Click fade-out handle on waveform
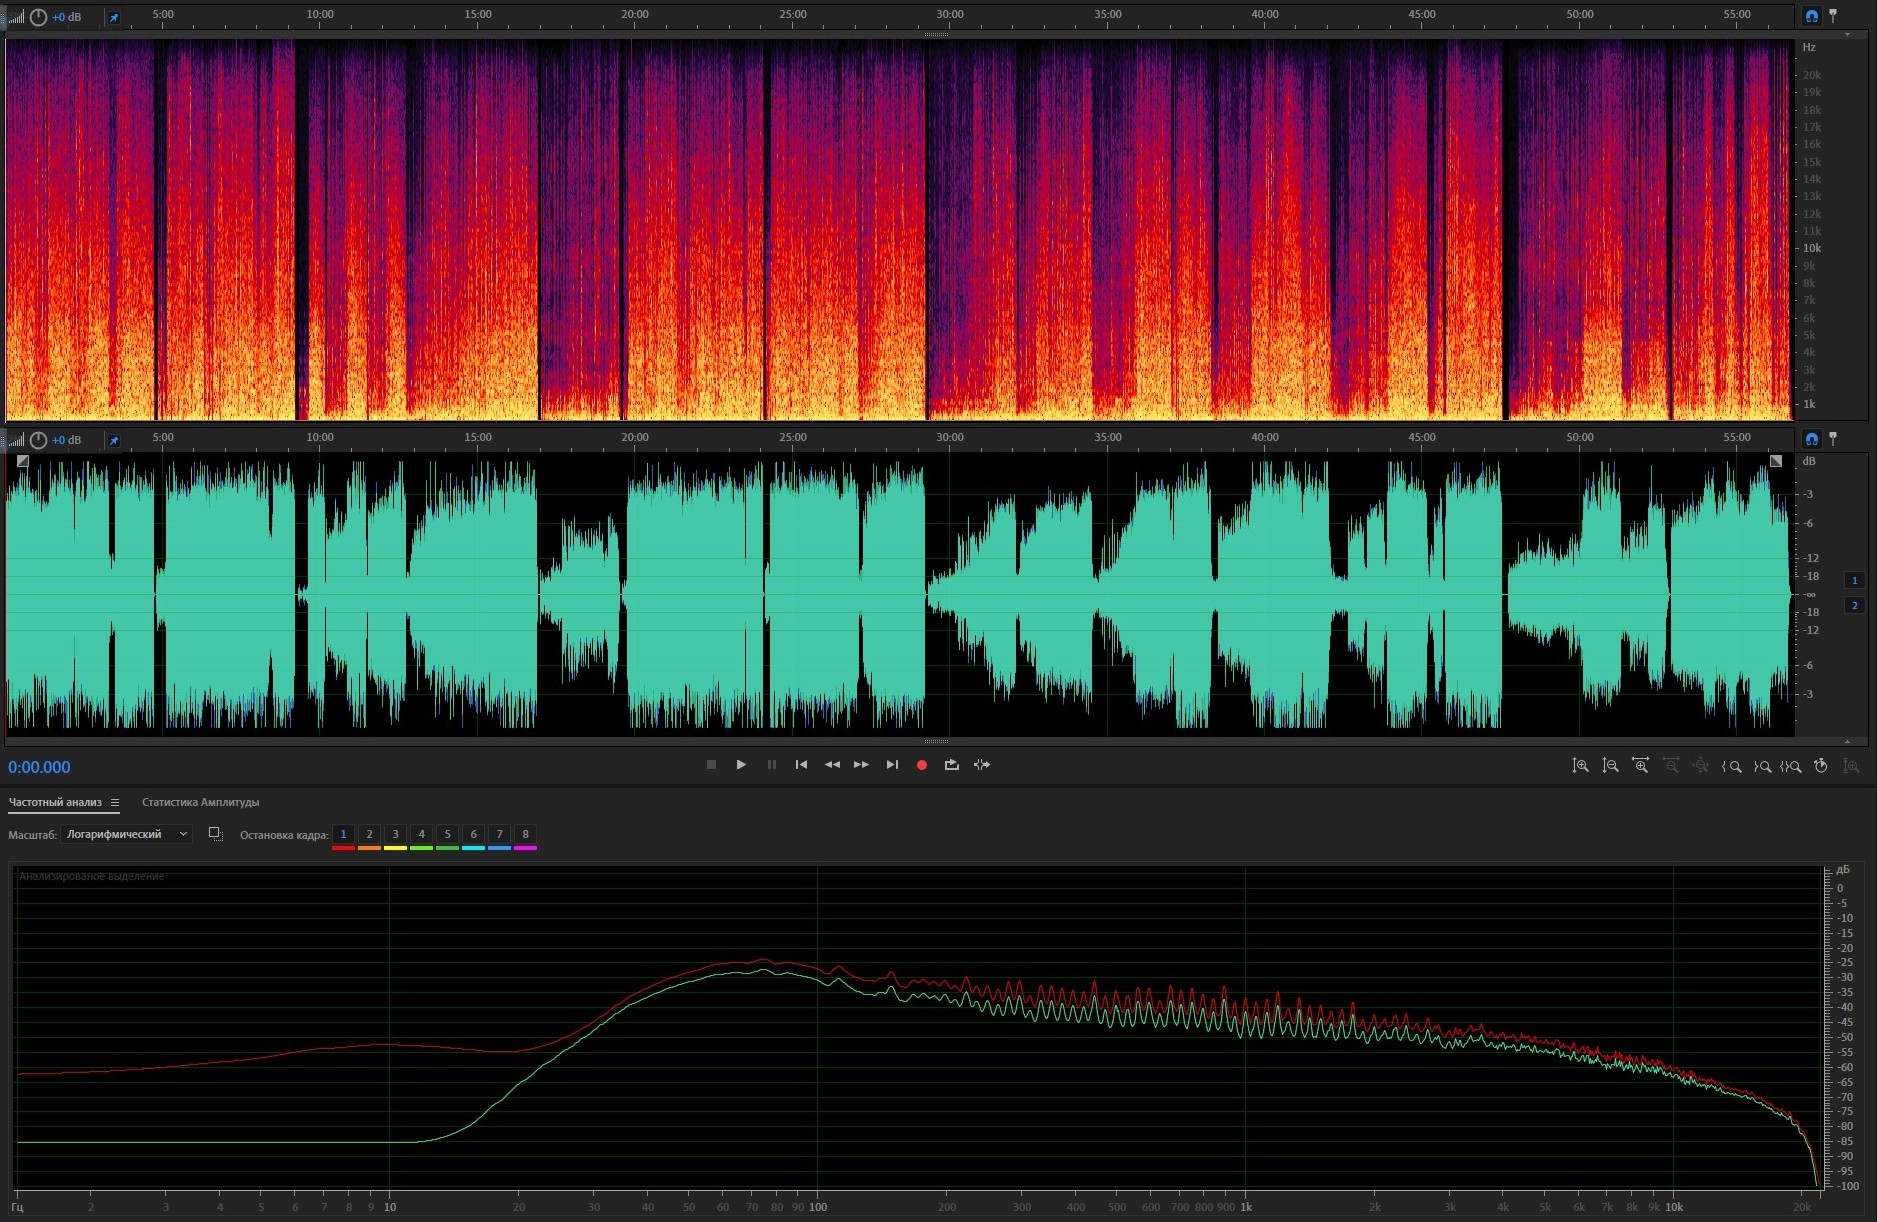Image resolution: width=1877 pixels, height=1222 pixels. [1776, 461]
